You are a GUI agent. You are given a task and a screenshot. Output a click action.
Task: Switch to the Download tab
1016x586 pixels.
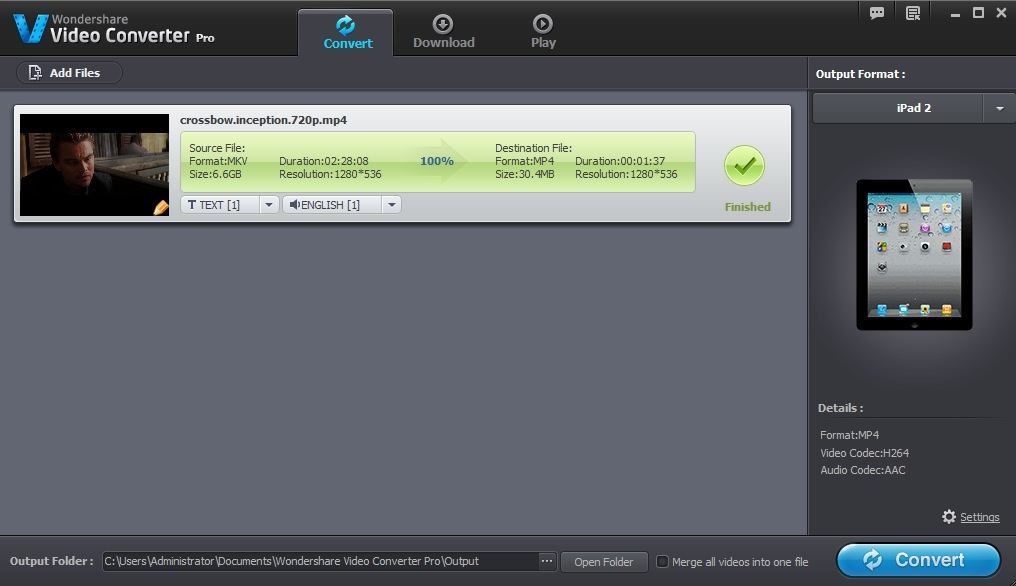443,33
